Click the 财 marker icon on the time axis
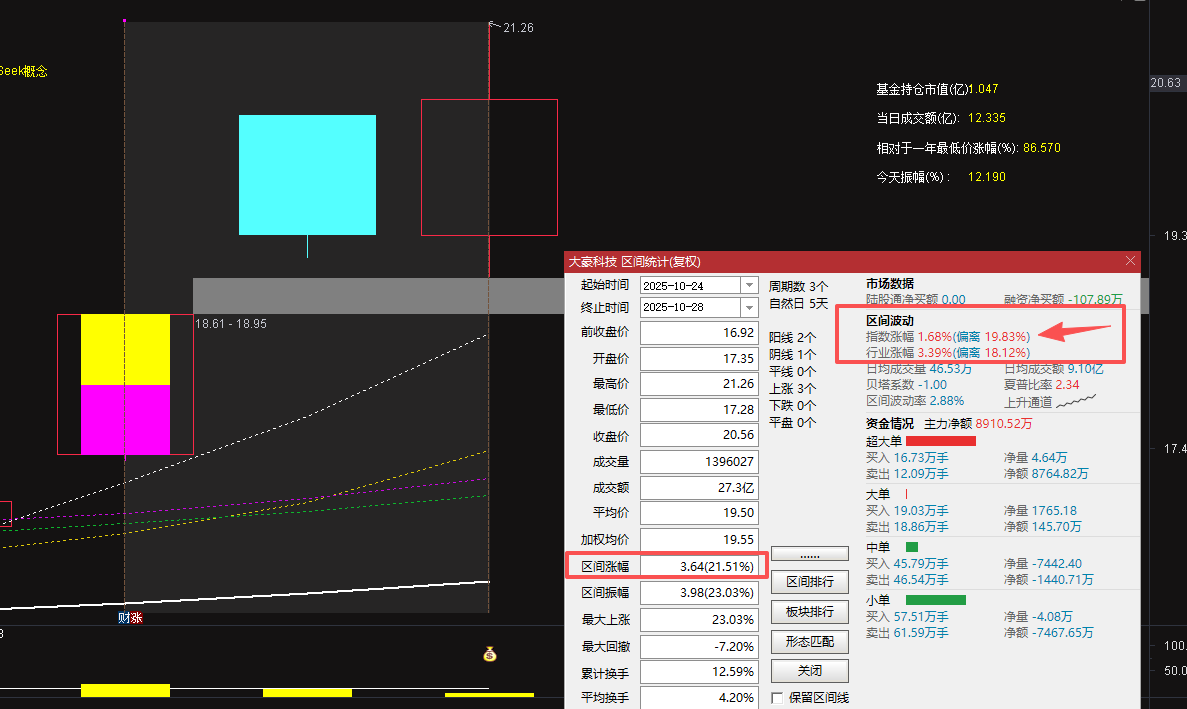Viewport: 1187px width, 709px height. (x=124, y=618)
